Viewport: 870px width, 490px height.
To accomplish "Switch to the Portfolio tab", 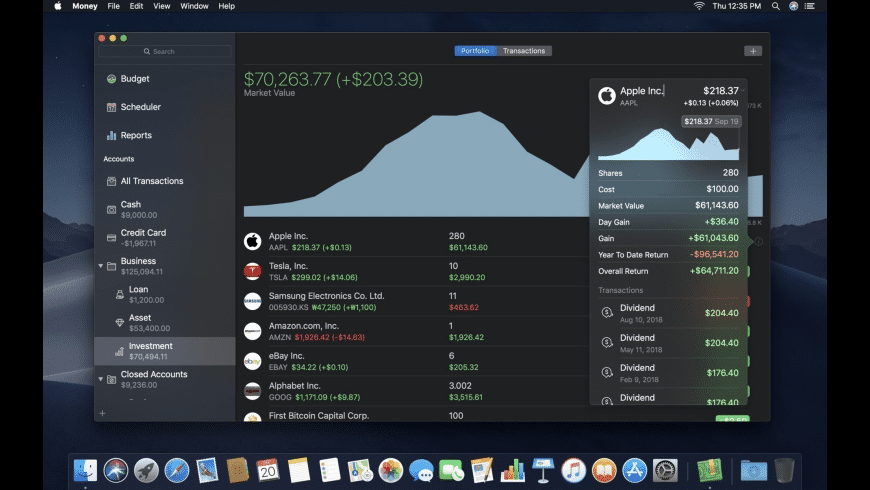I will [x=475, y=51].
